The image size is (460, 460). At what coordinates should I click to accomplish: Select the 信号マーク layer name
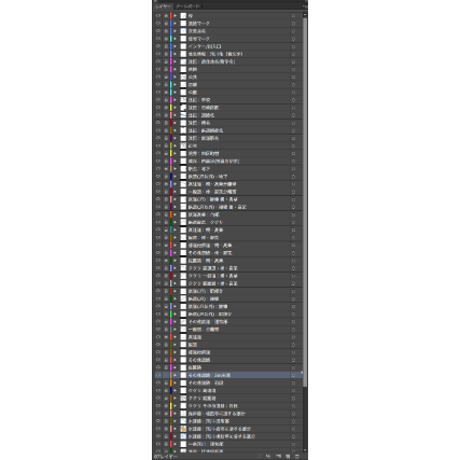(199, 39)
